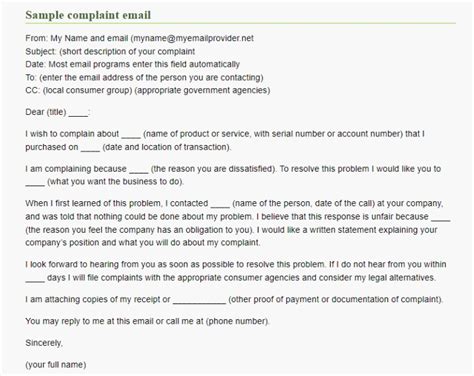
Task: Click the CC local consumer group line
Action: [148, 90]
